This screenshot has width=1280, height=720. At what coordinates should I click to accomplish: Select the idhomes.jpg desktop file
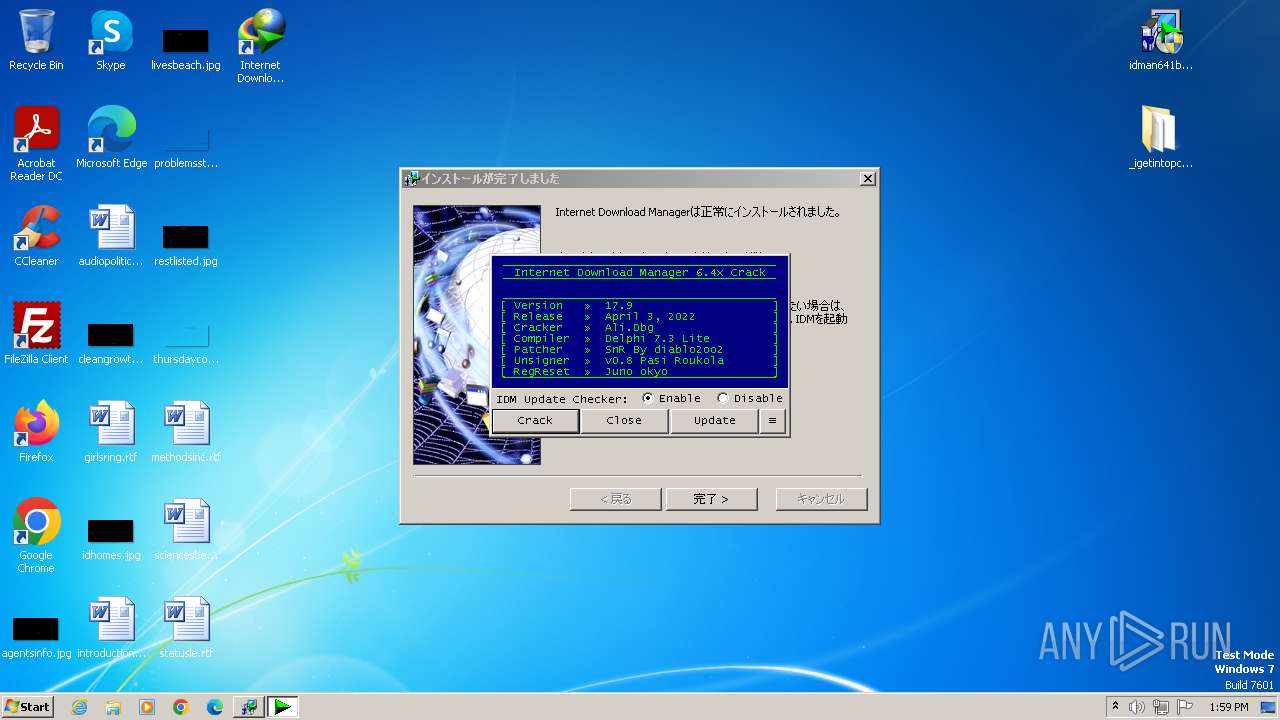pyautogui.click(x=111, y=538)
